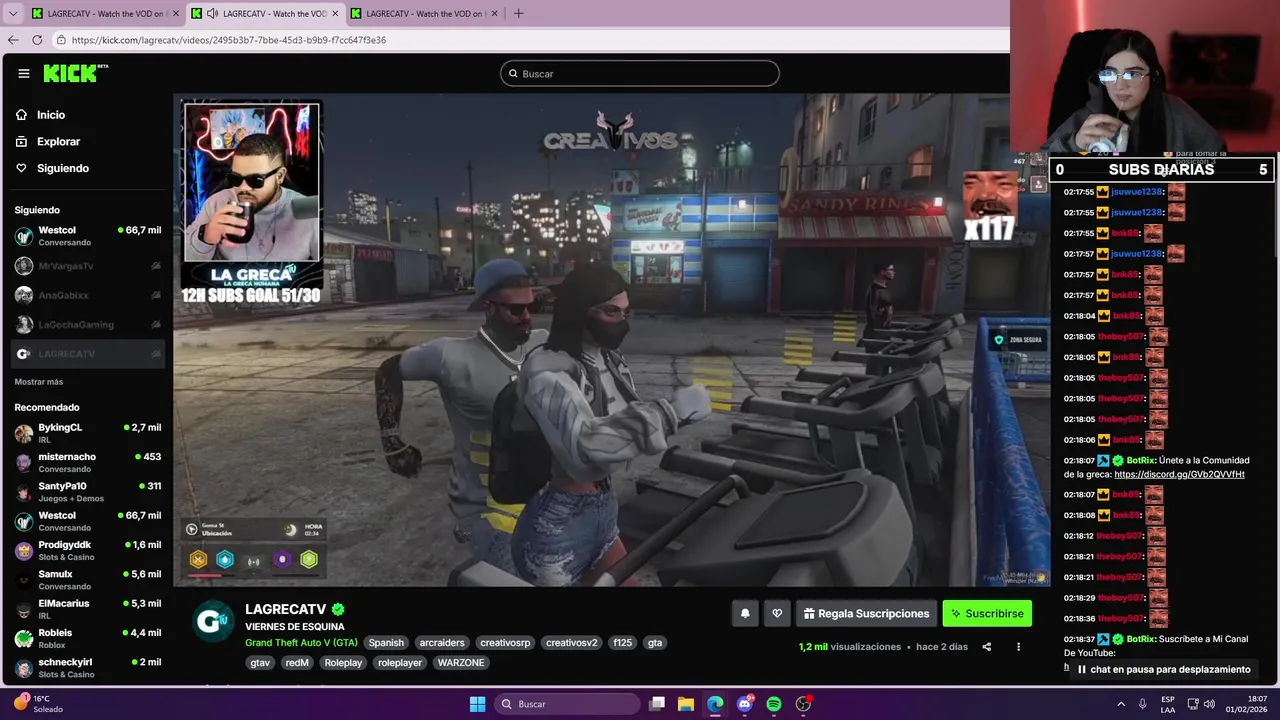Open Prodigyddk recommended channel

point(88,550)
